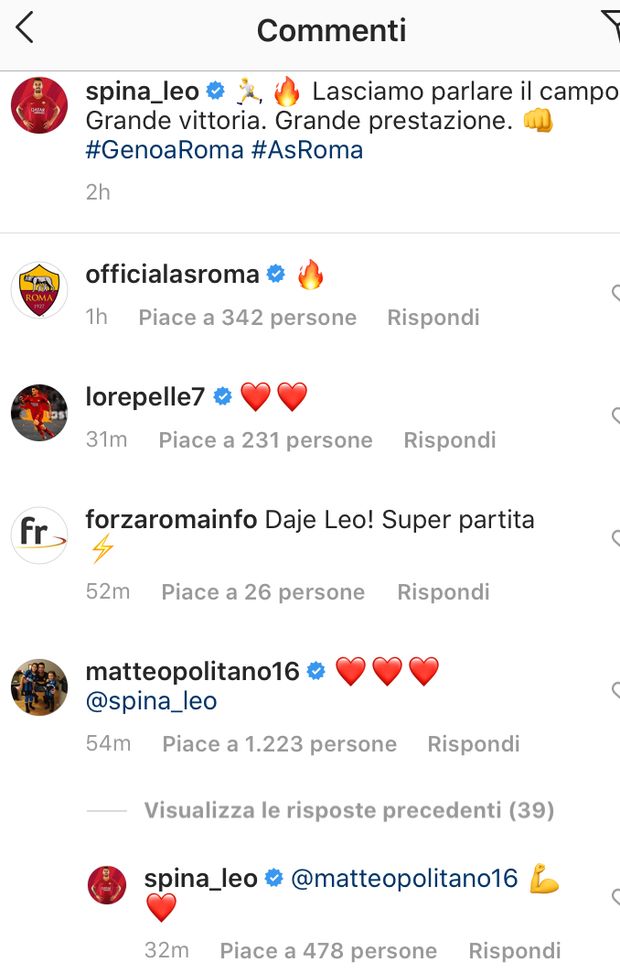Open the @spina_leo mention link
620x973 pixels.
click(x=151, y=701)
